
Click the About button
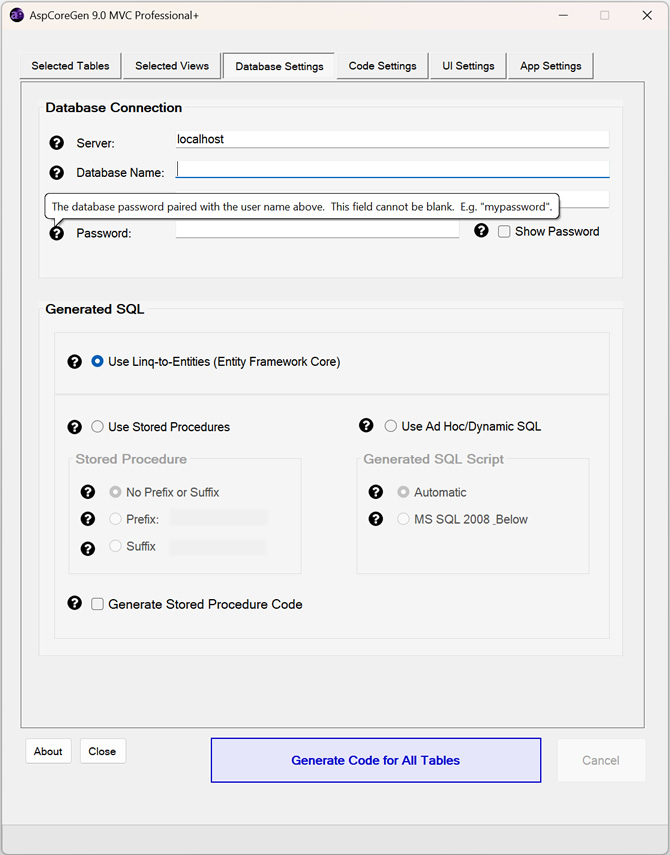(x=48, y=751)
